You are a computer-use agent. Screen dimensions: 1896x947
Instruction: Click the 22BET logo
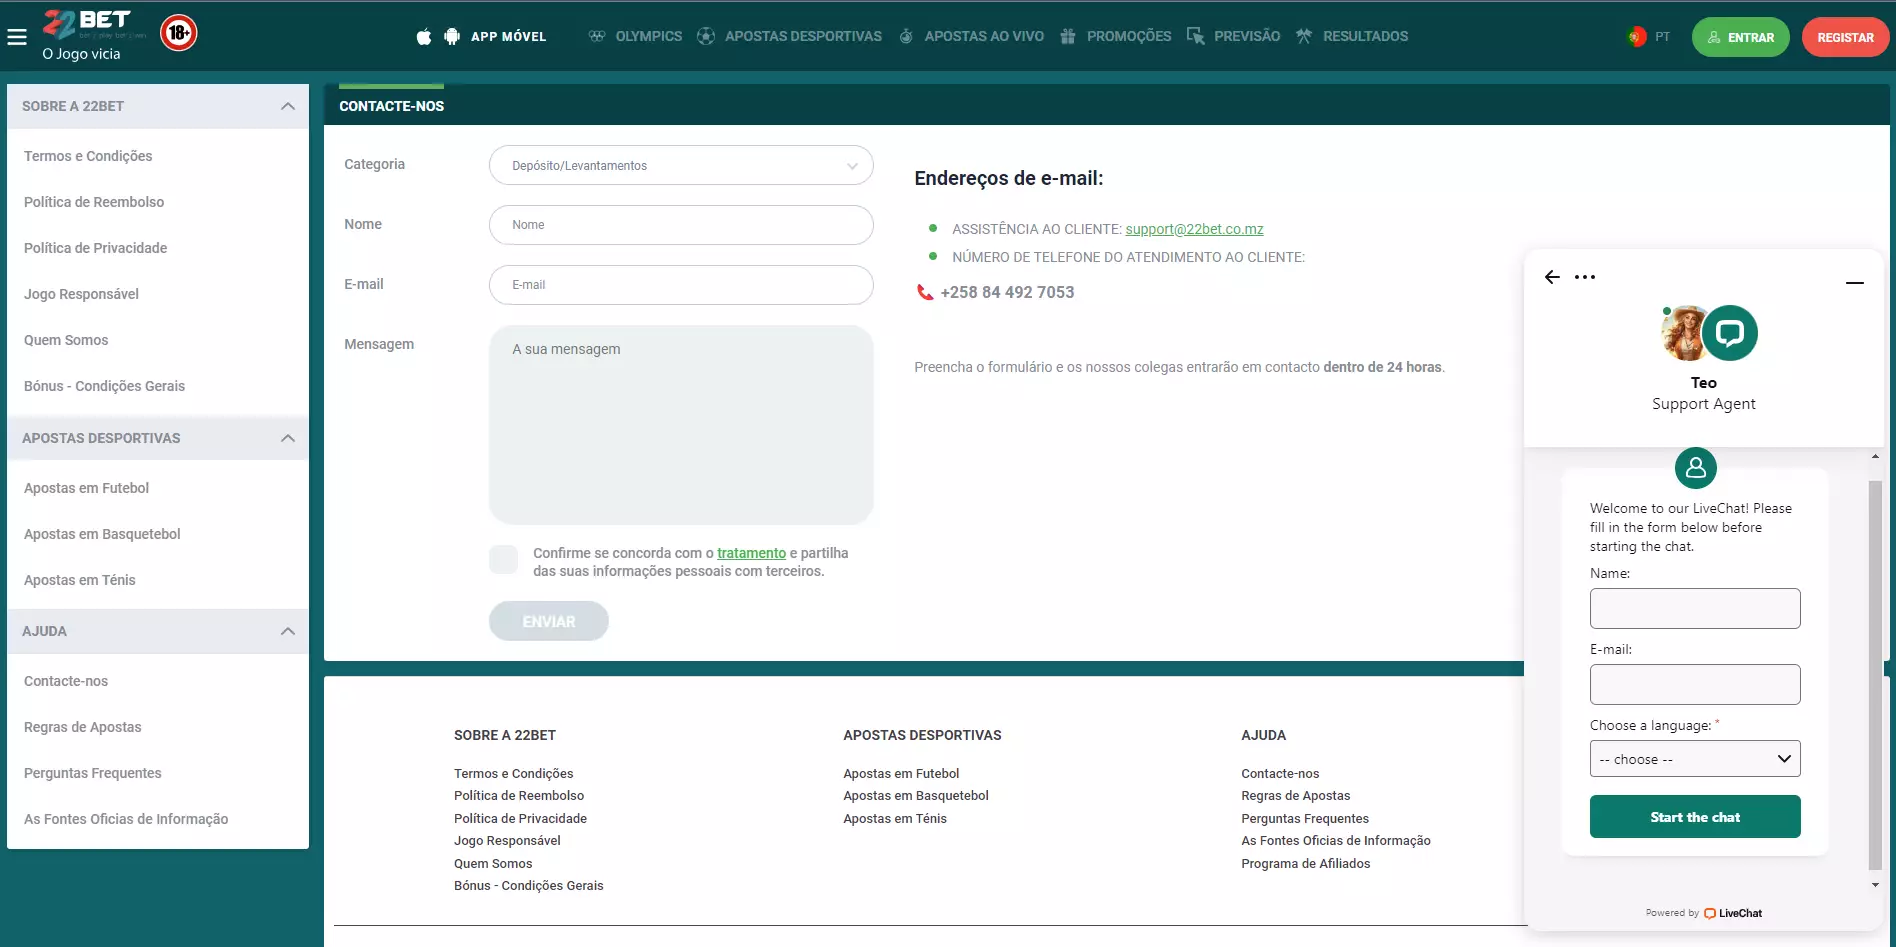(88, 25)
